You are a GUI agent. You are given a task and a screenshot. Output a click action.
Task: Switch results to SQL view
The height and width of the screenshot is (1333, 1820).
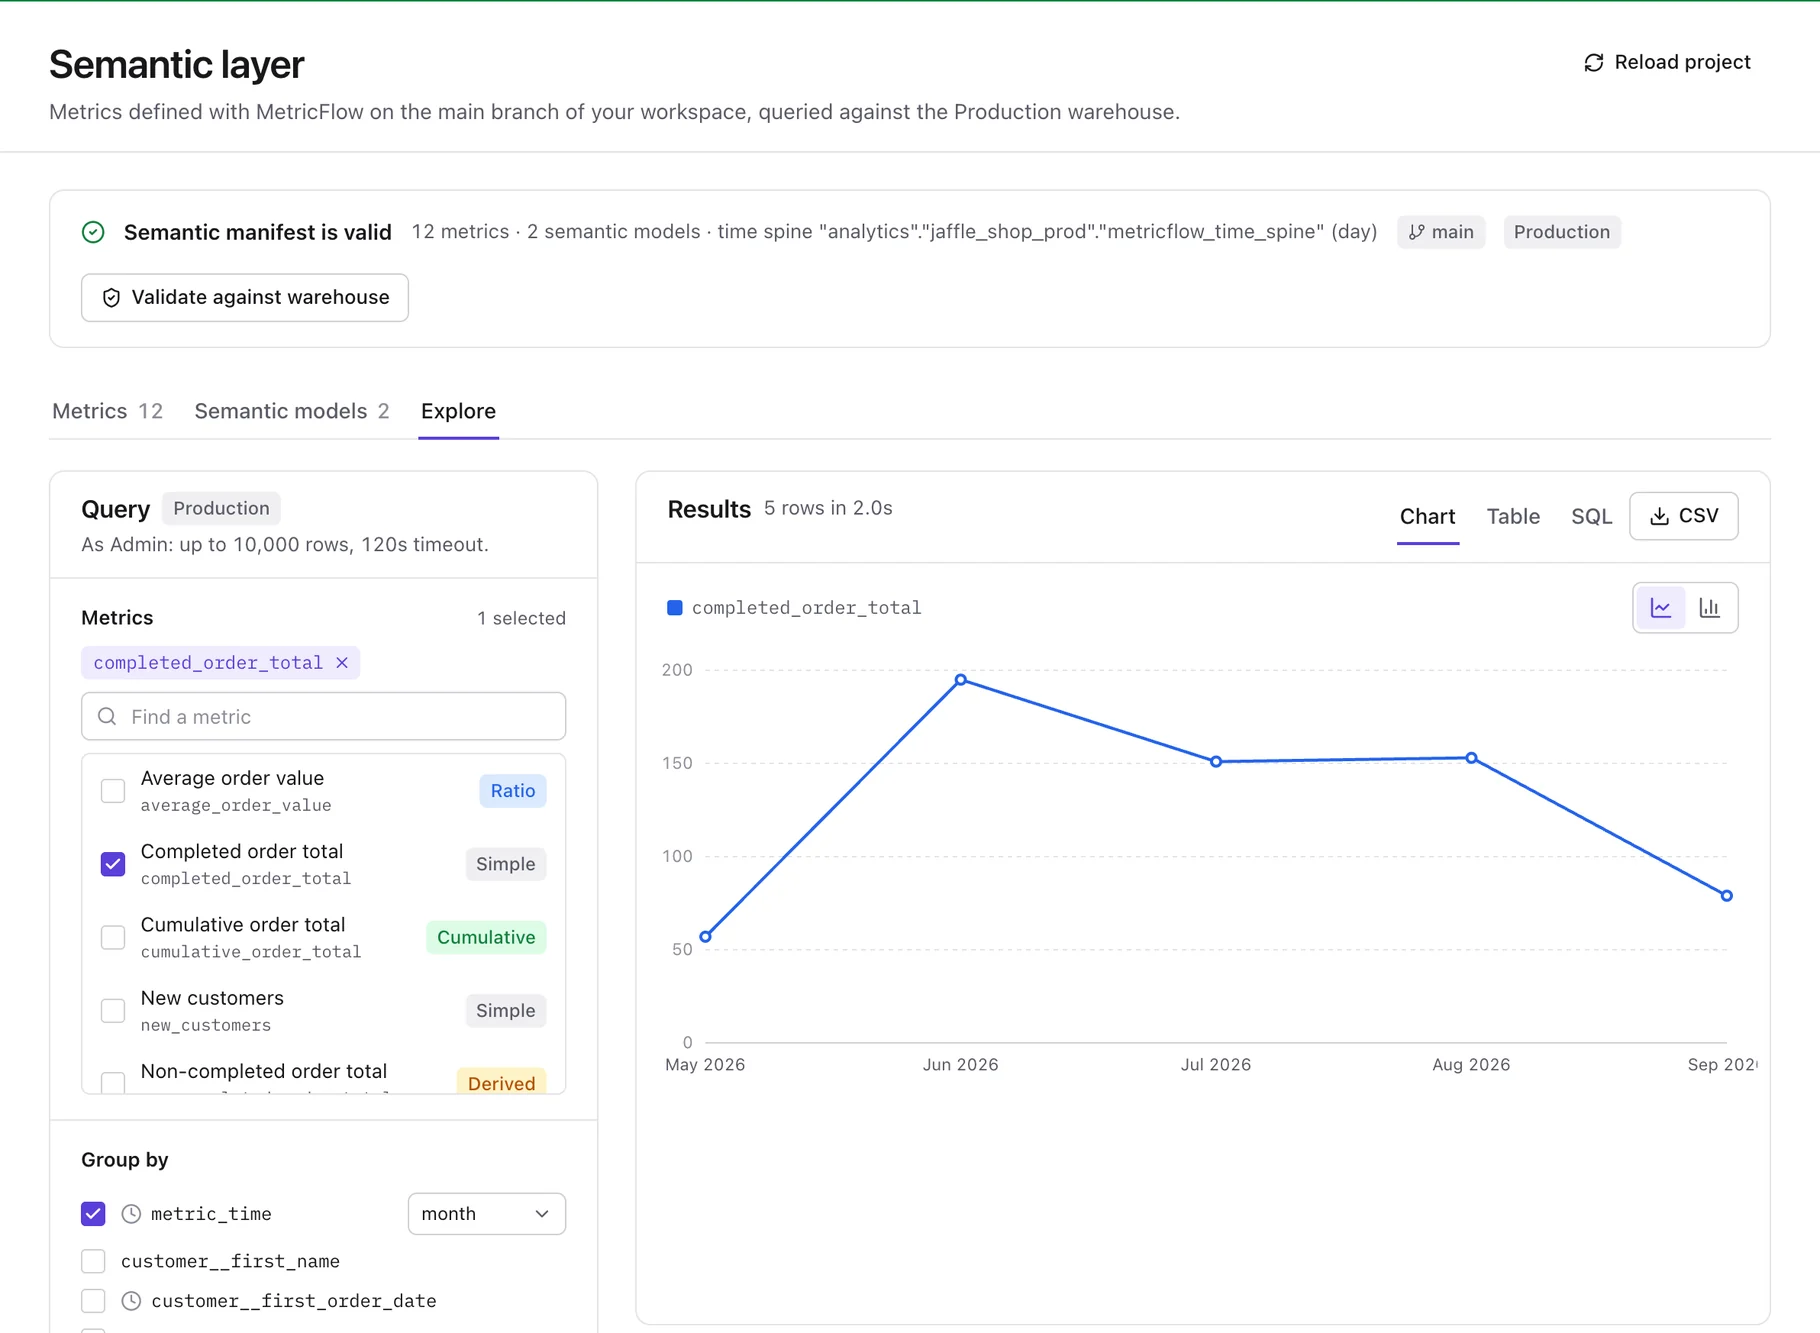1591,516
